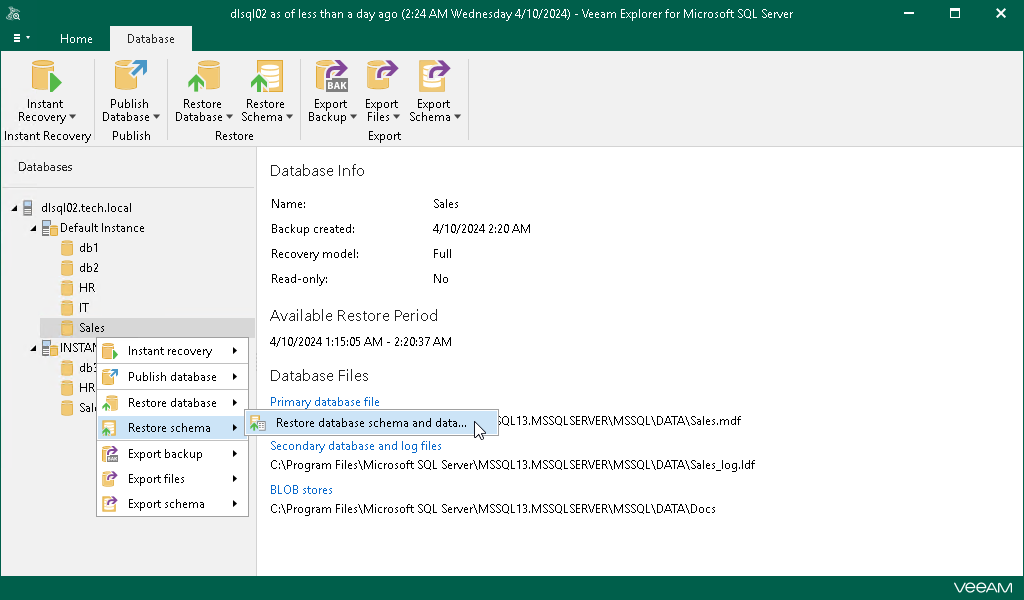The width and height of the screenshot is (1024, 600).
Task: Choose Restore database schema and data
Action: [x=370, y=423]
